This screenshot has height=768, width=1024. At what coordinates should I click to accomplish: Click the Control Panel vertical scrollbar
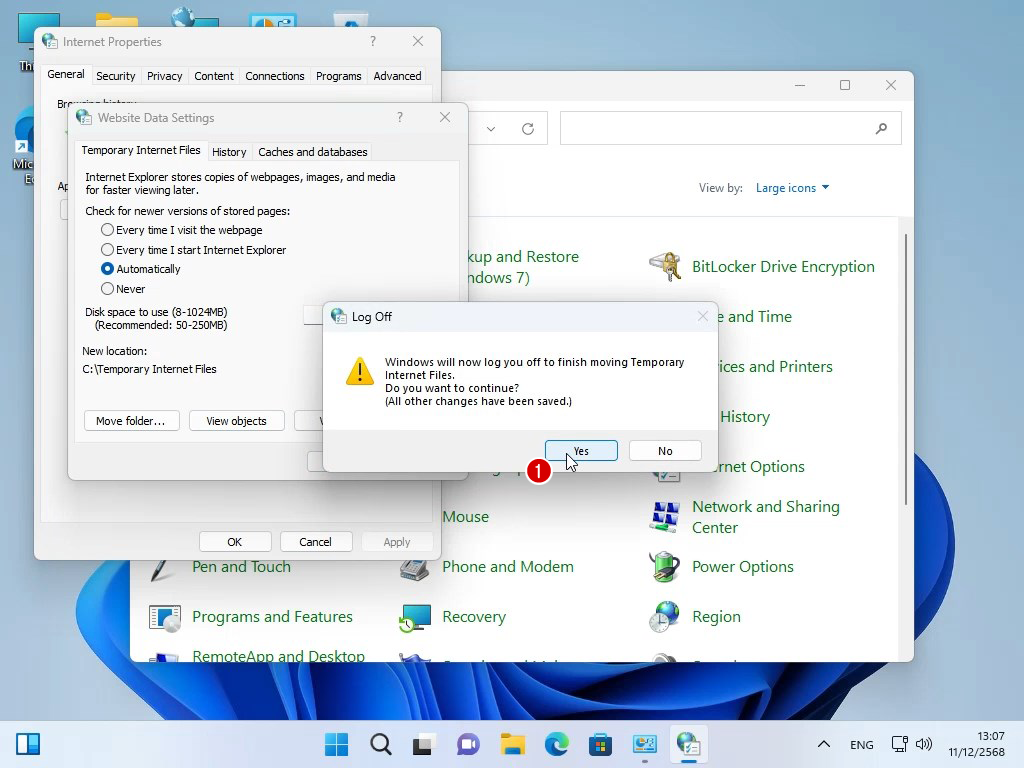coord(906,370)
